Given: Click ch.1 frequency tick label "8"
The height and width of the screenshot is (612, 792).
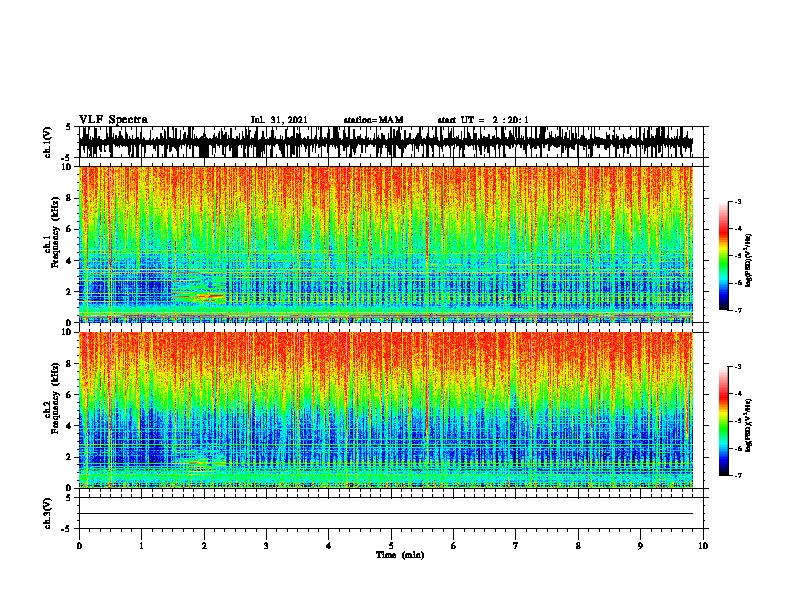Looking at the screenshot, I should click(x=70, y=198).
